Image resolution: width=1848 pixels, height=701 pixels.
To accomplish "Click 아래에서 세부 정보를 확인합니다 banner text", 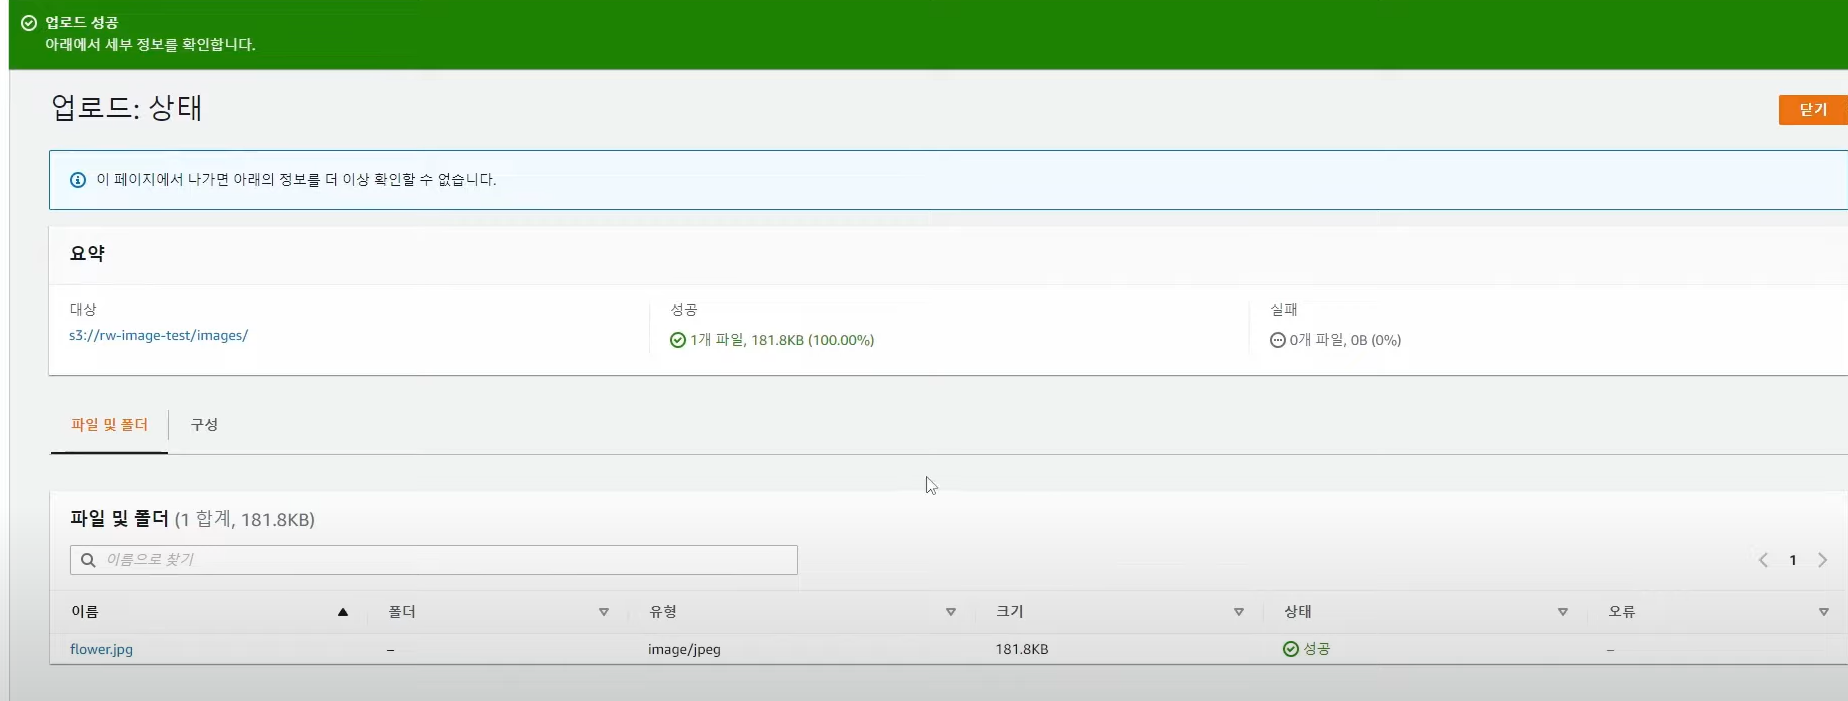I will [x=150, y=45].
